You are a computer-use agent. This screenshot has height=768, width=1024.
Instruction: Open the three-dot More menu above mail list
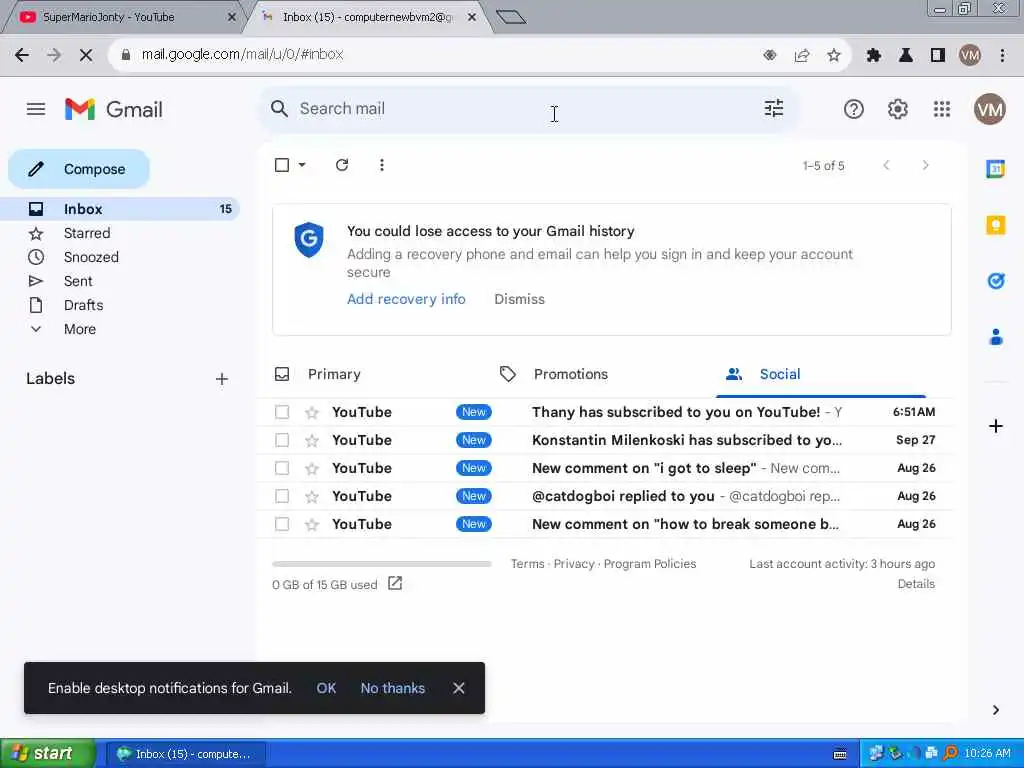point(382,165)
